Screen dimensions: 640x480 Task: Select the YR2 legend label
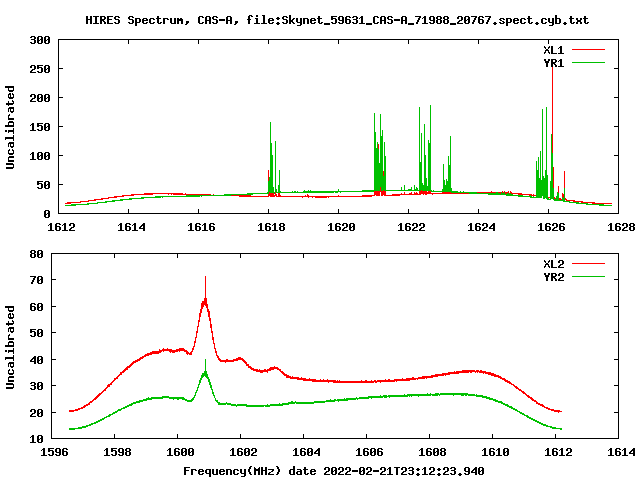pyautogui.click(x=553, y=277)
